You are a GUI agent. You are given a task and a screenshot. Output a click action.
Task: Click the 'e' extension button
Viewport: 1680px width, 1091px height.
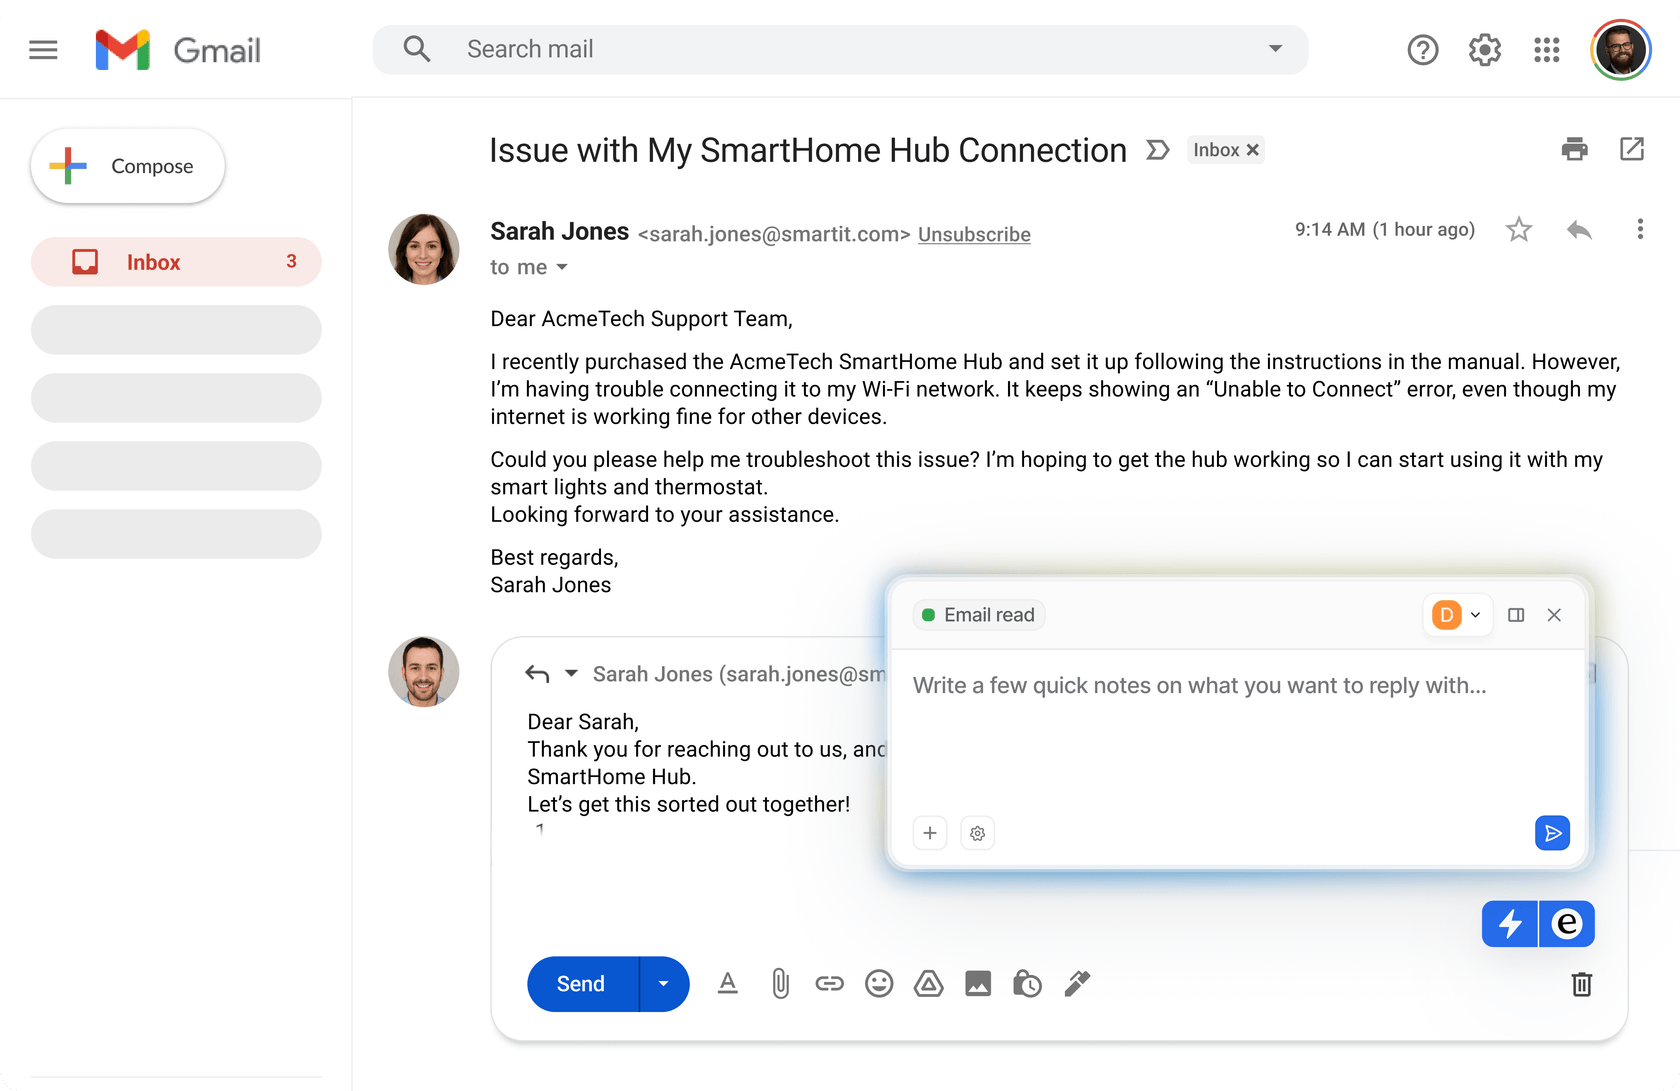pyautogui.click(x=1567, y=924)
